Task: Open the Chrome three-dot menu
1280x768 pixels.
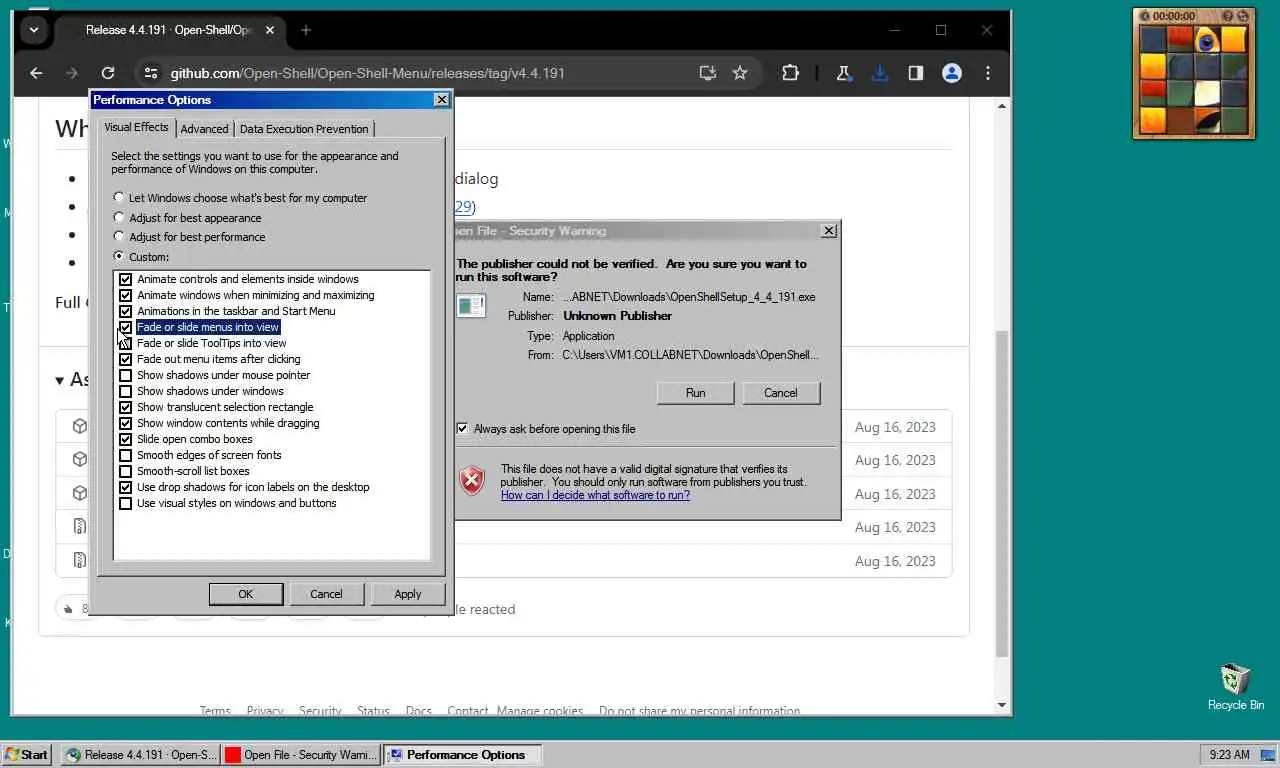Action: pyautogui.click(x=988, y=73)
